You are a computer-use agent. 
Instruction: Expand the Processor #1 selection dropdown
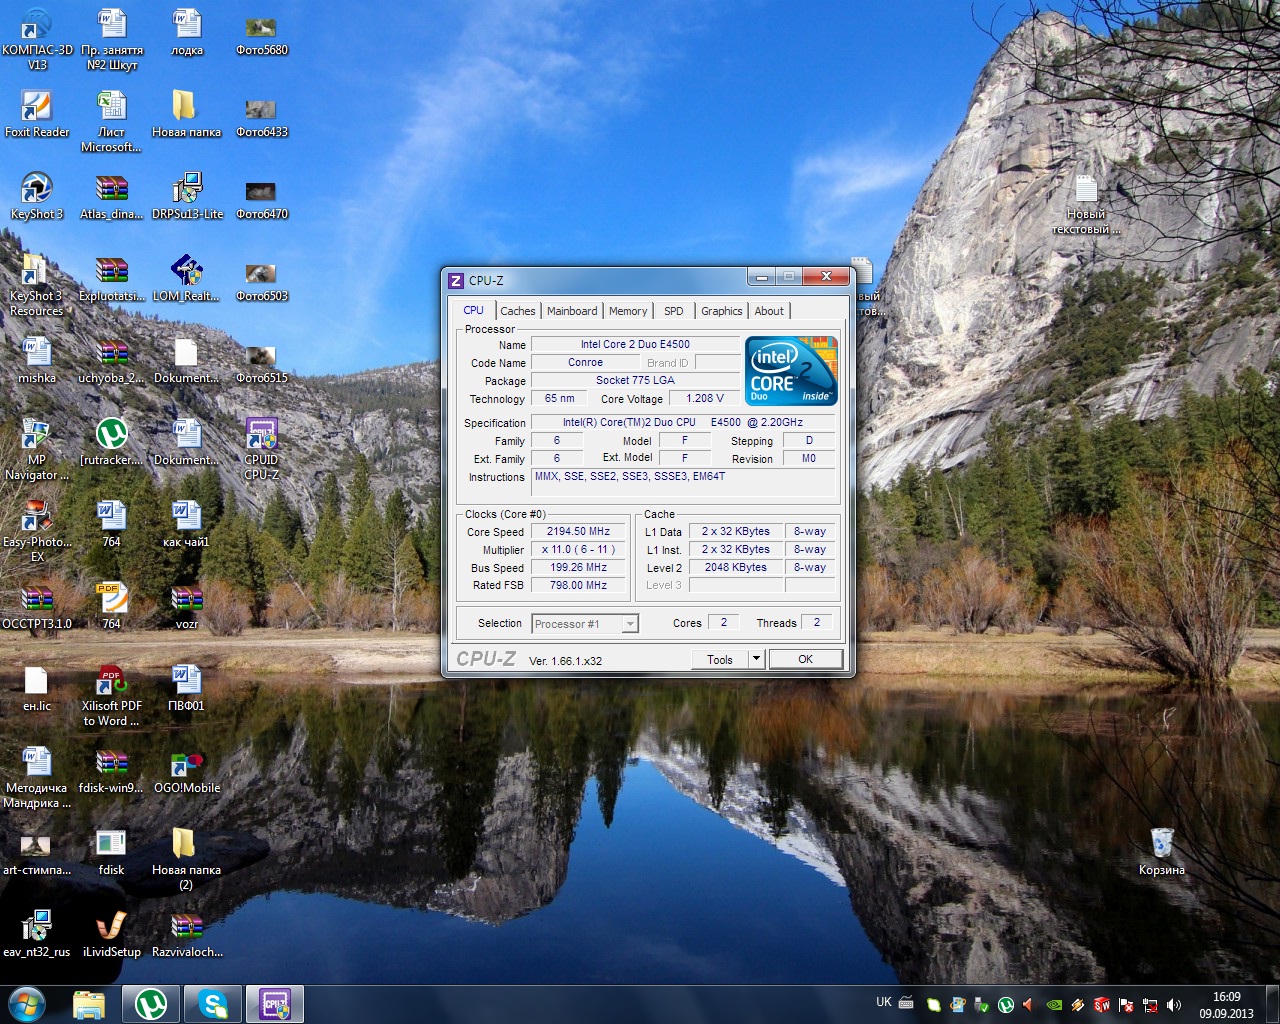(x=630, y=624)
